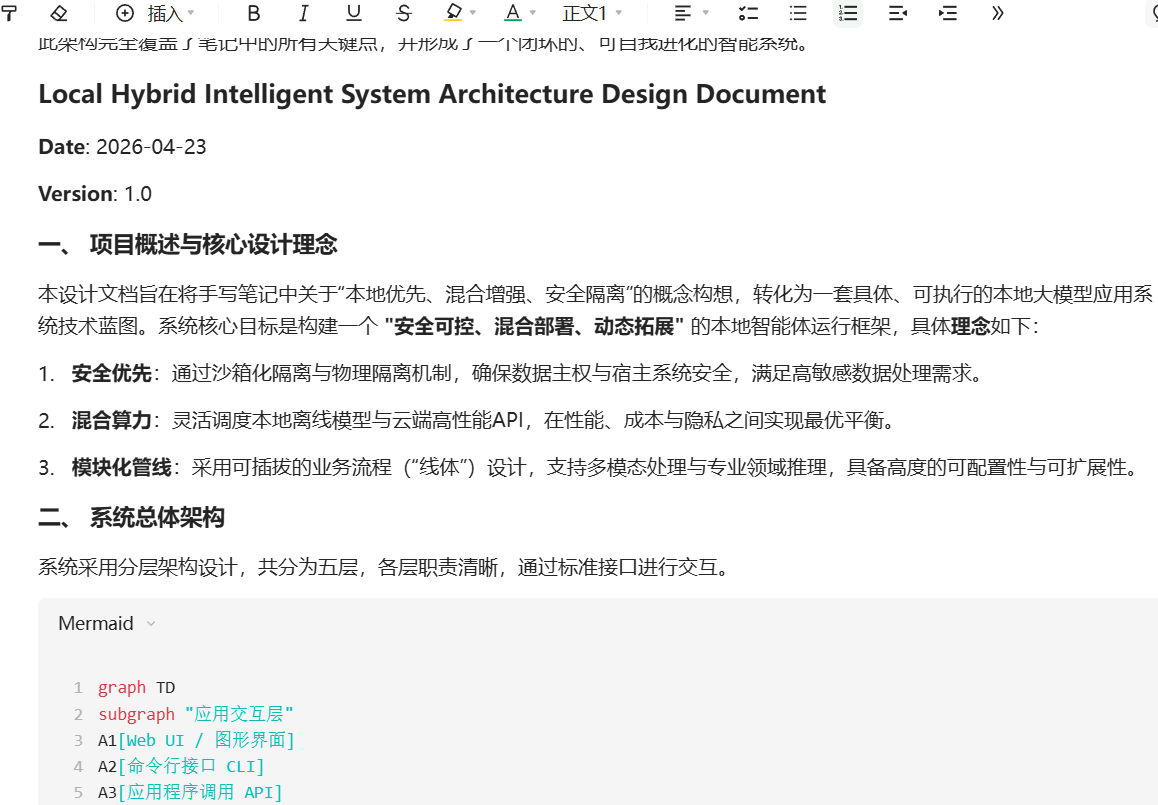Click heading 二、系统总体架构
Viewport: 1158px width, 805px height.
coord(131,517)
